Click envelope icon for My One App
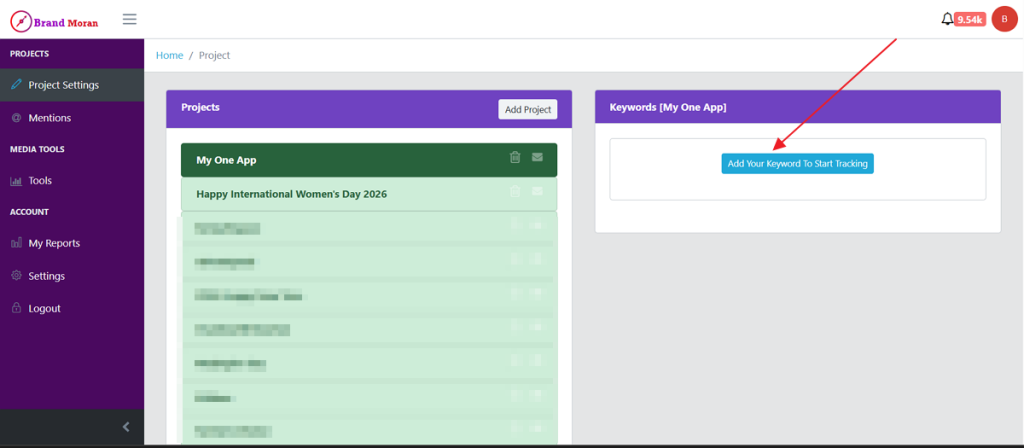This screenshot has width=1024, height=448. (537, 157)
